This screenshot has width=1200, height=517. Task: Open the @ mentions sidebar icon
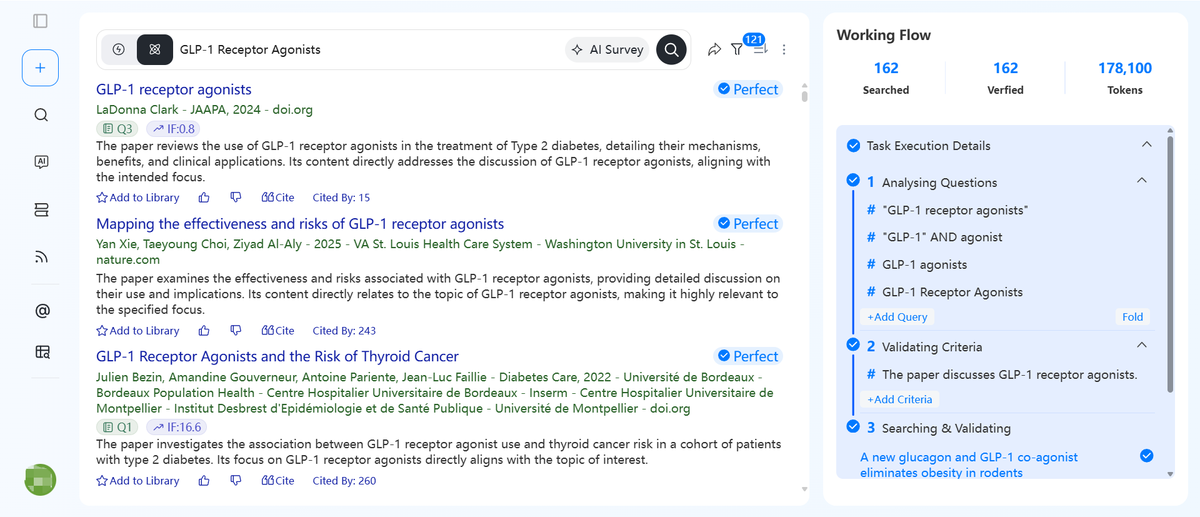click(x=41, y=311)
